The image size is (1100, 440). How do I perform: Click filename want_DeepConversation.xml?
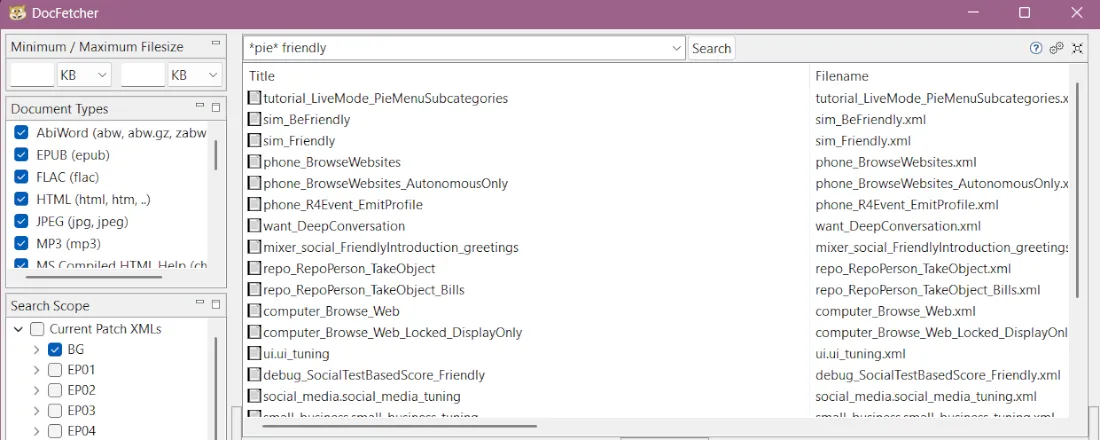click(x=898, y=226)
